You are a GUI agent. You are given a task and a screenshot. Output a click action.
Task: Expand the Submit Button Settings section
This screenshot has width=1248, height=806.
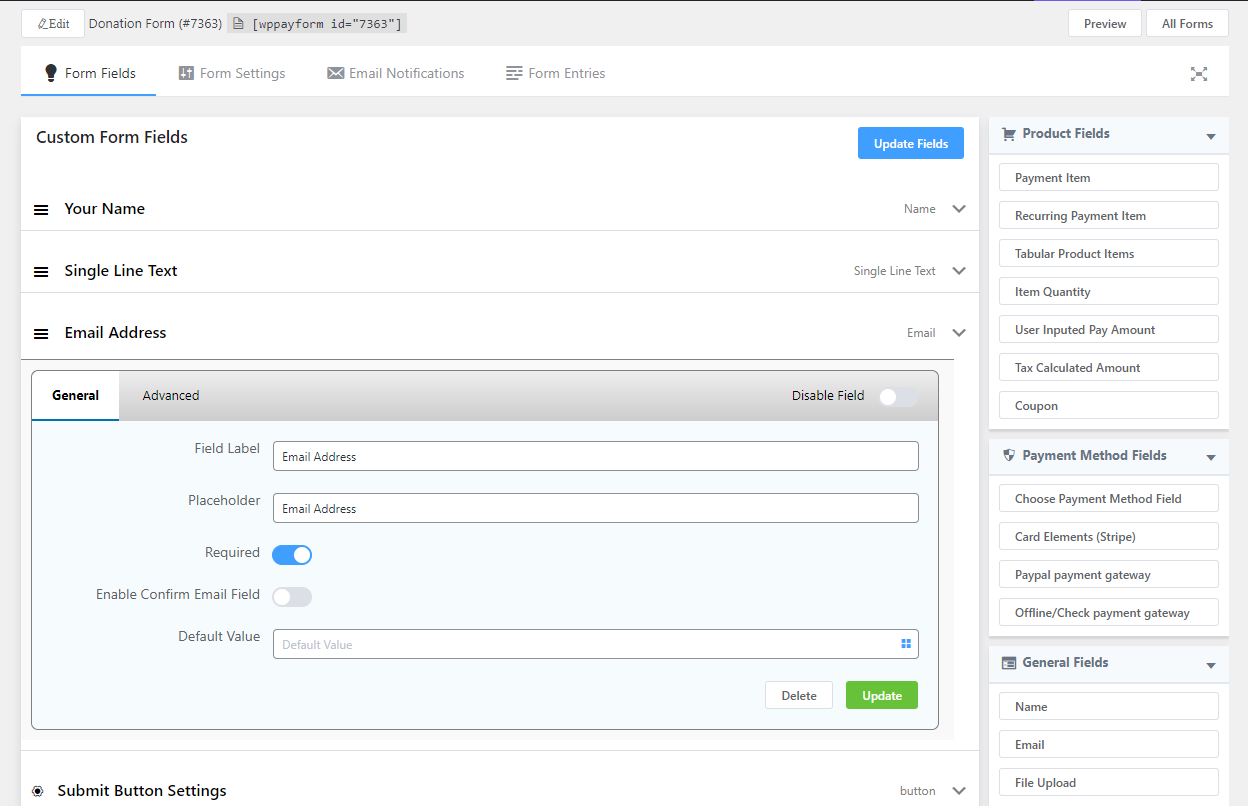point(958,790)
